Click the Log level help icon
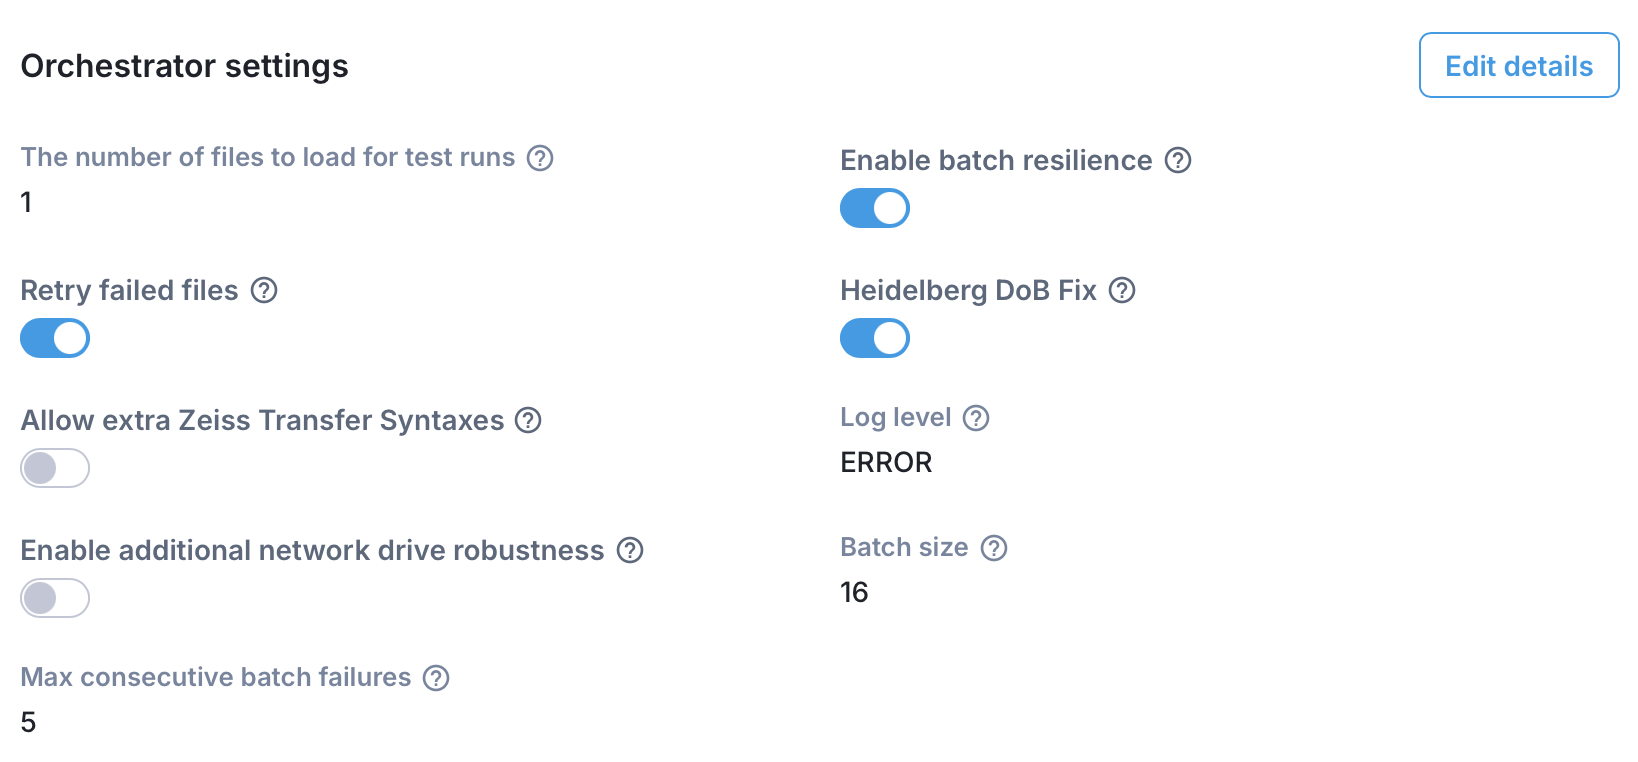1638x762 pixels. 975,417
